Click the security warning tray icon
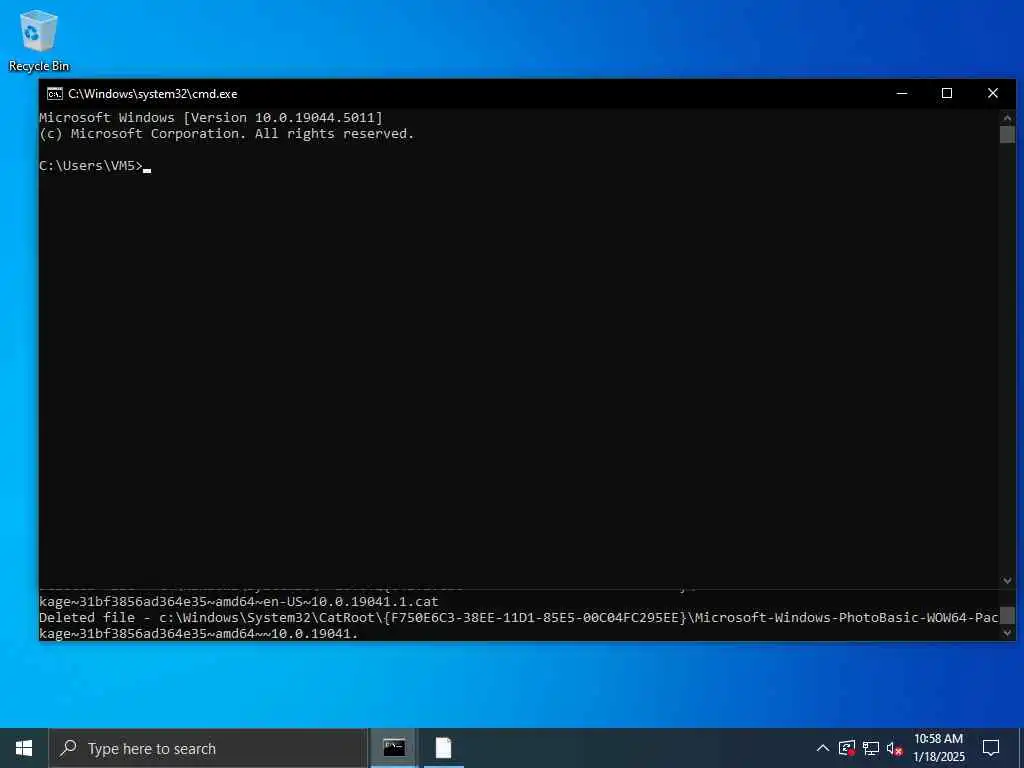The width and height of the screenshot is (1024, 768). click(x=847, y=748)
